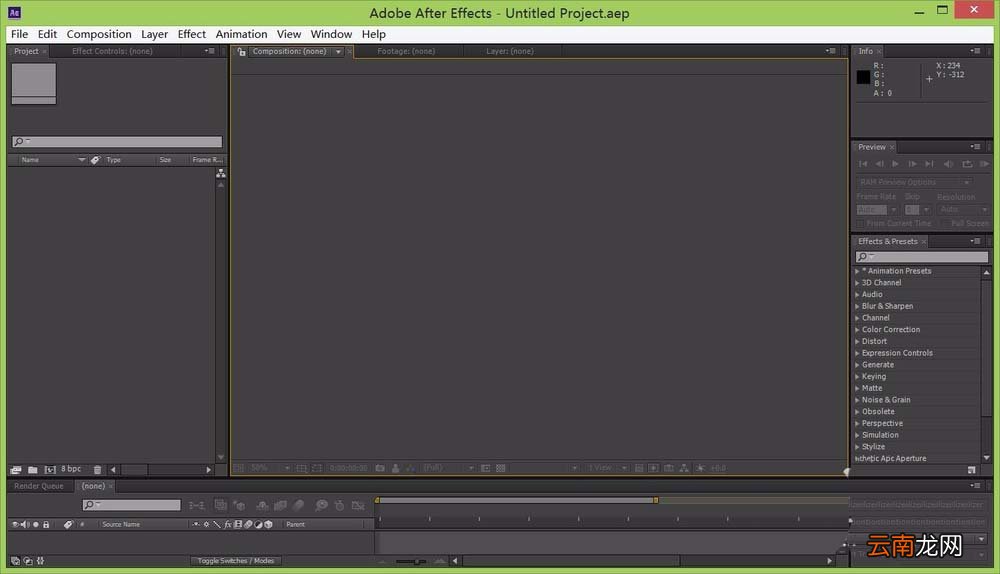Open the Layer menu
This screenshot has height=574, width=1000.
coord(154,34)
